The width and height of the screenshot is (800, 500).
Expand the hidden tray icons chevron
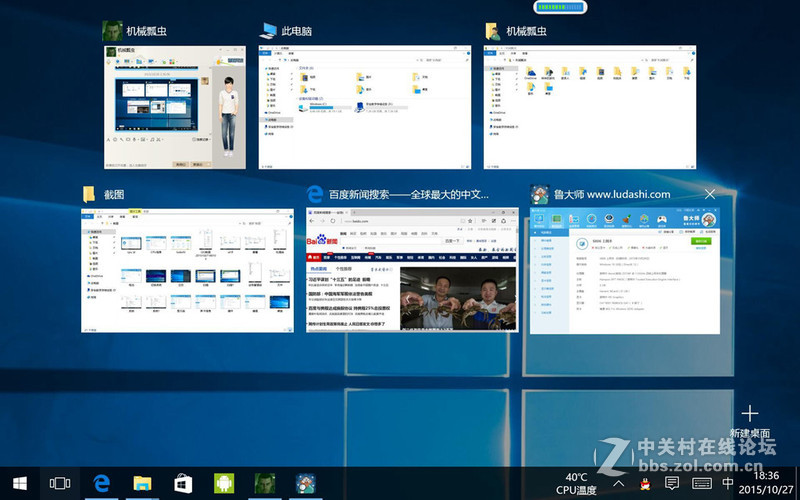tap(618, 483)
